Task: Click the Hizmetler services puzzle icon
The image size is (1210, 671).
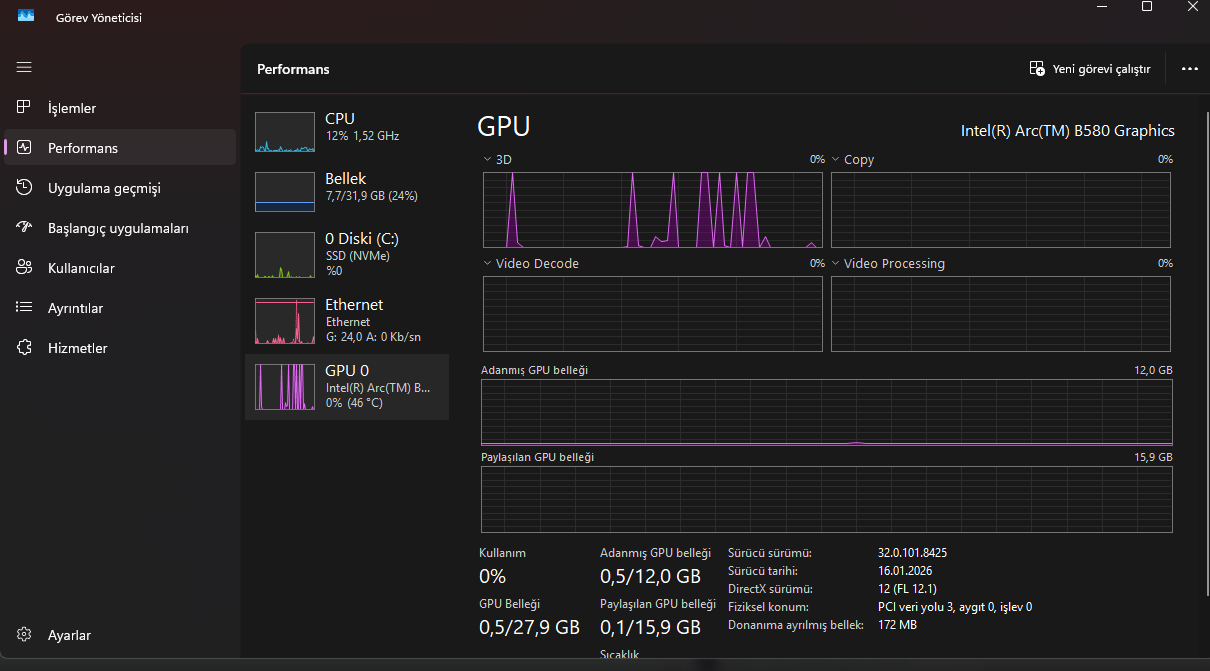Action: 25,347
